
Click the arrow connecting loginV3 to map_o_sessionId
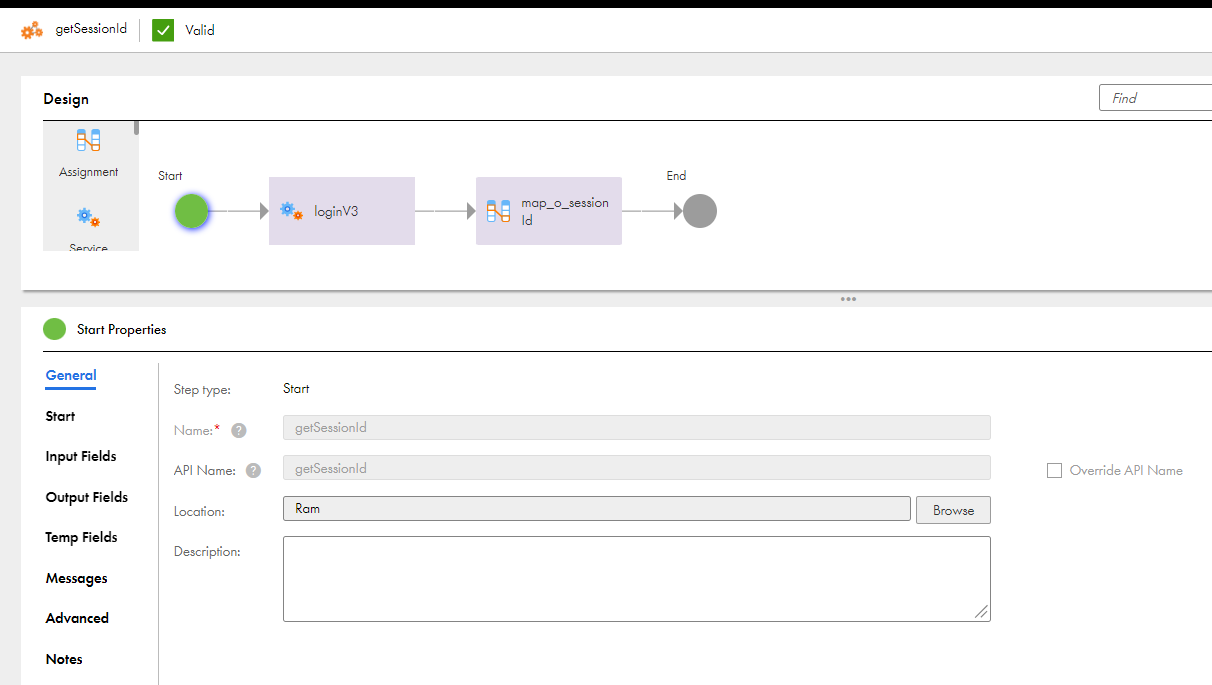[x=445, y=211]
